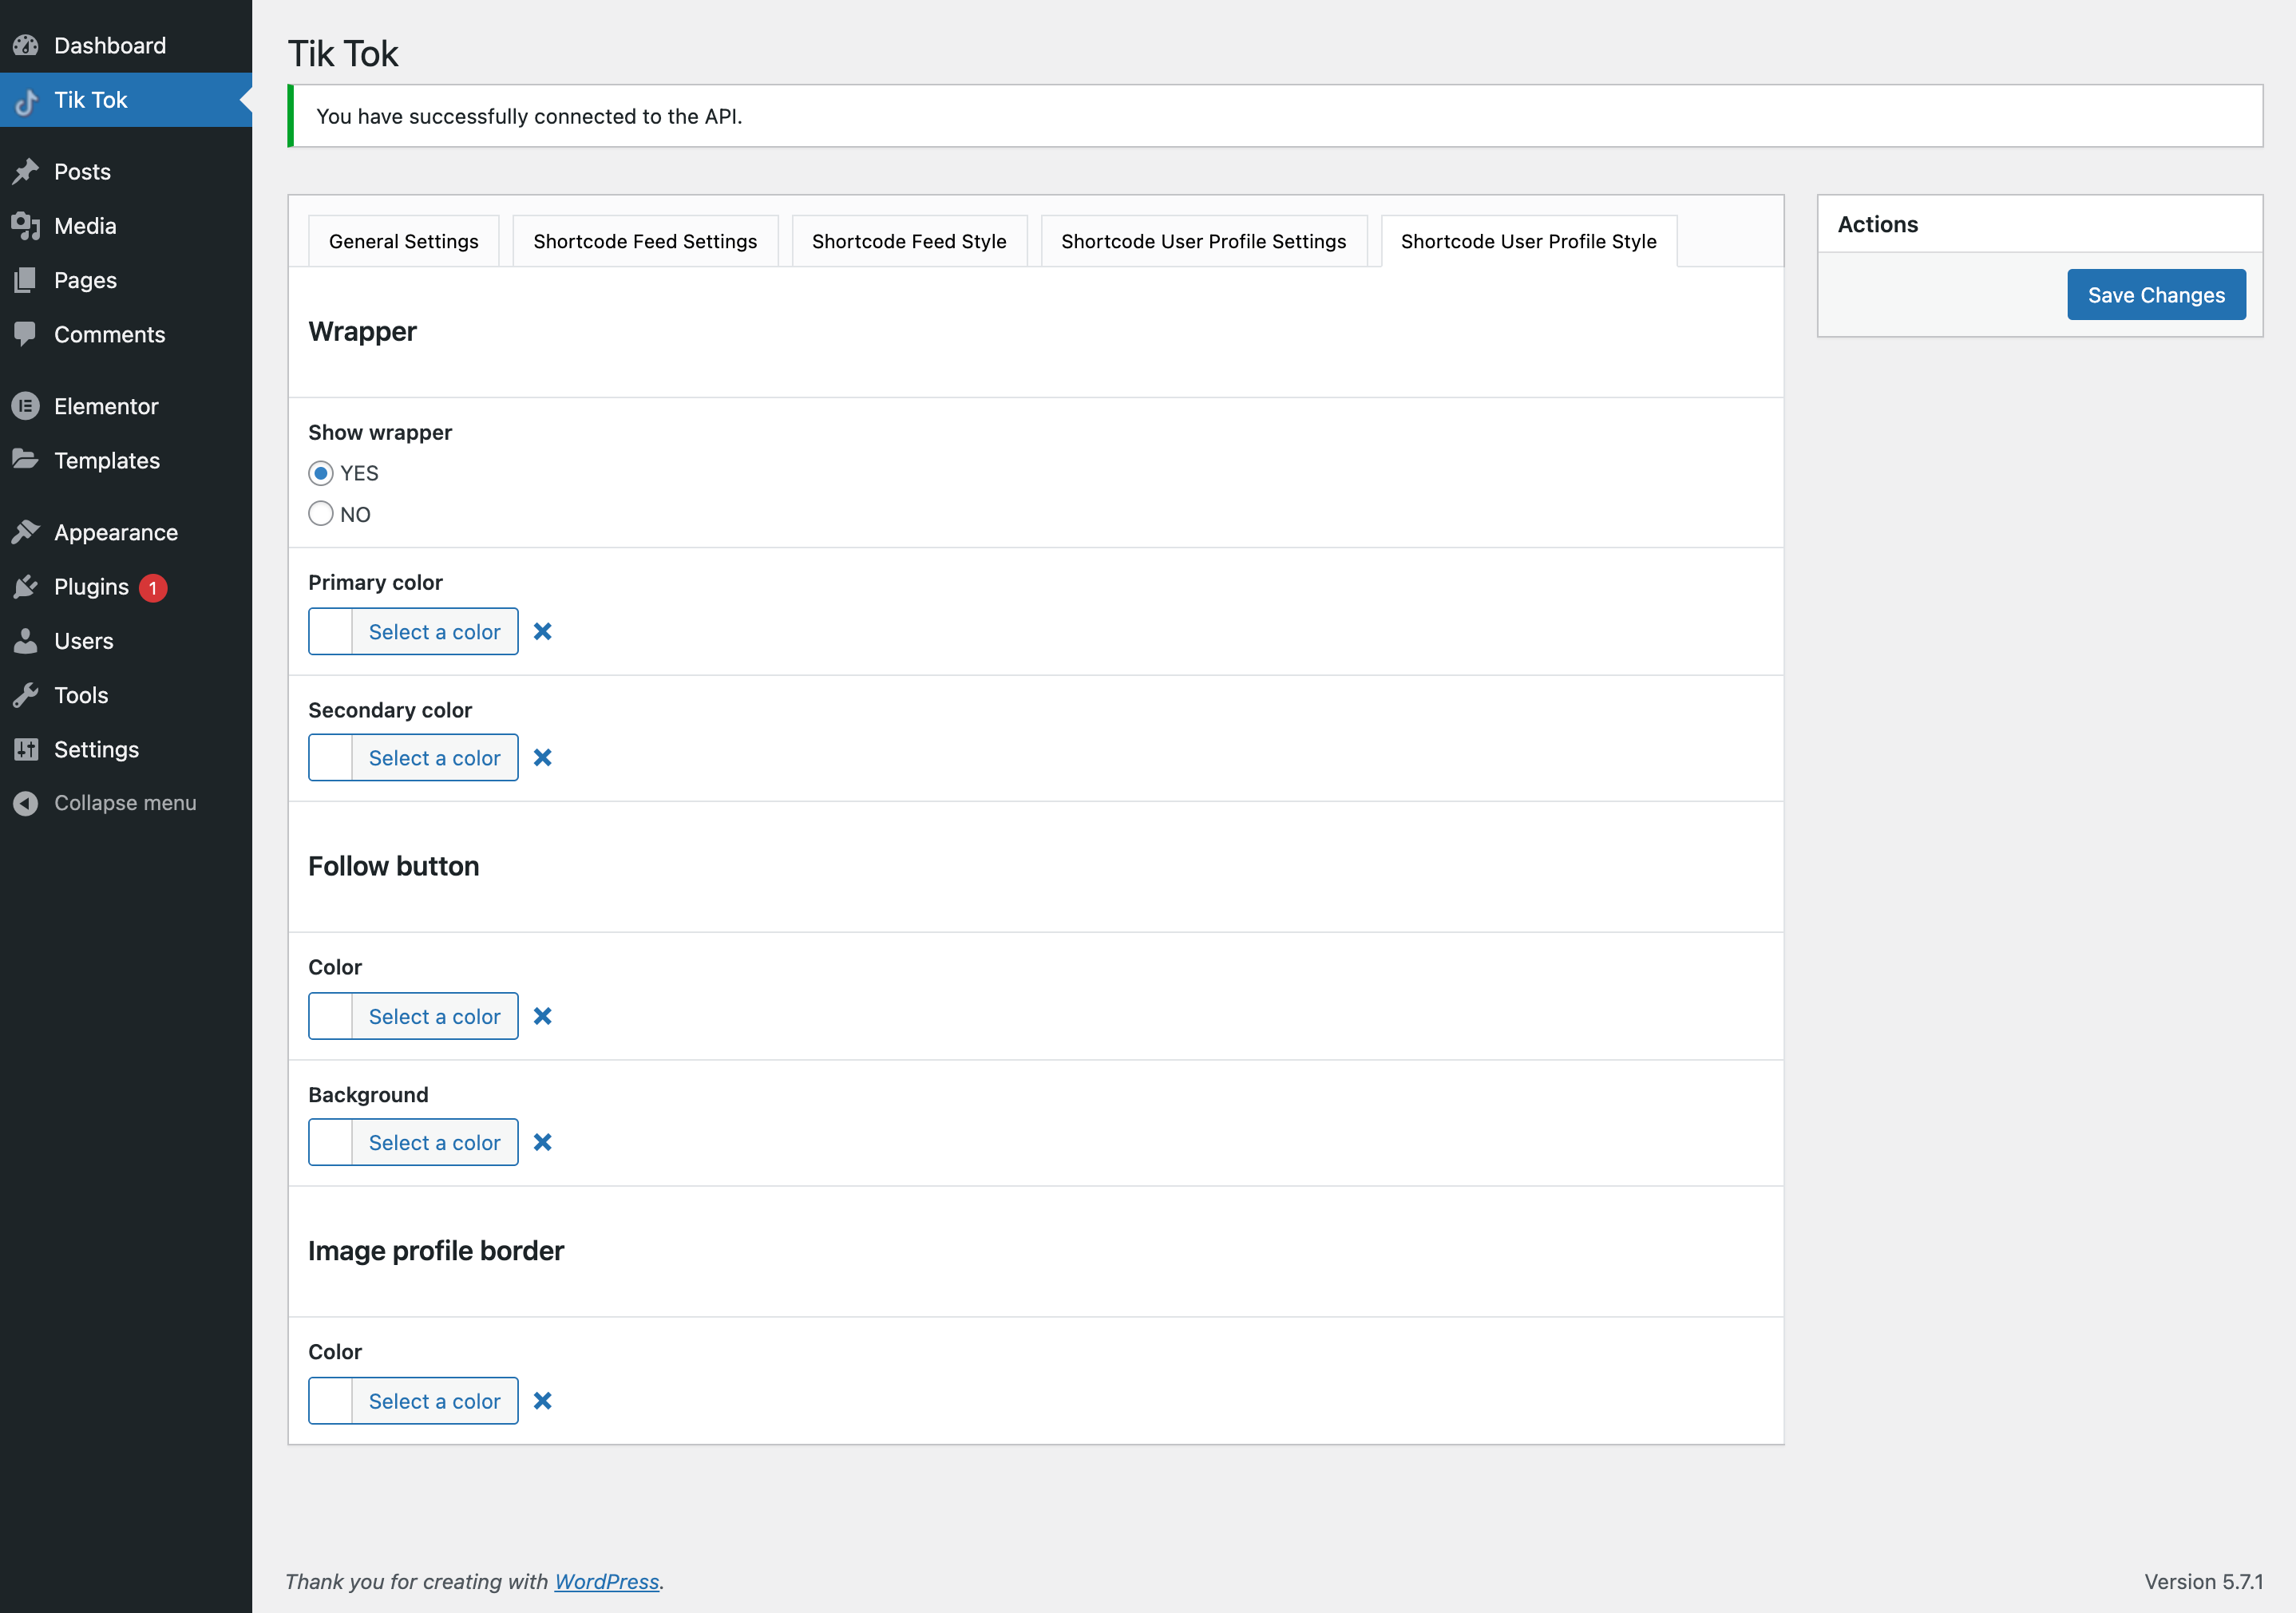Switch to Shortcode Feed Settings tab
The height and width of the screenshot is (1613, 2296).
pyautogui.click(x=645, y=241)
